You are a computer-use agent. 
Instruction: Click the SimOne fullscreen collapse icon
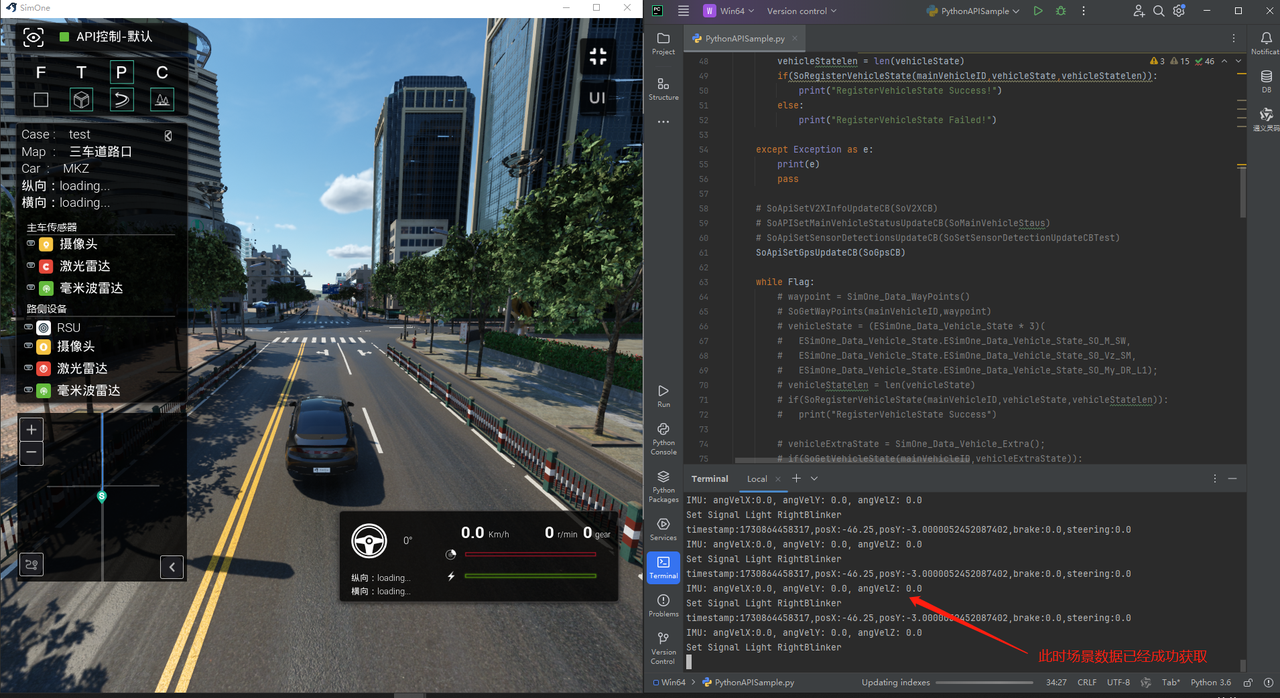pyautogui.click(x=598, y=57)
